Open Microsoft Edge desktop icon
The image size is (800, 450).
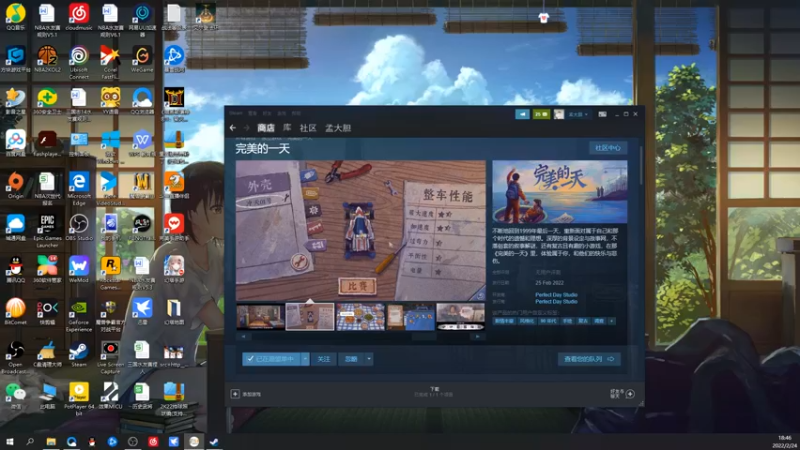coord(79,189)
